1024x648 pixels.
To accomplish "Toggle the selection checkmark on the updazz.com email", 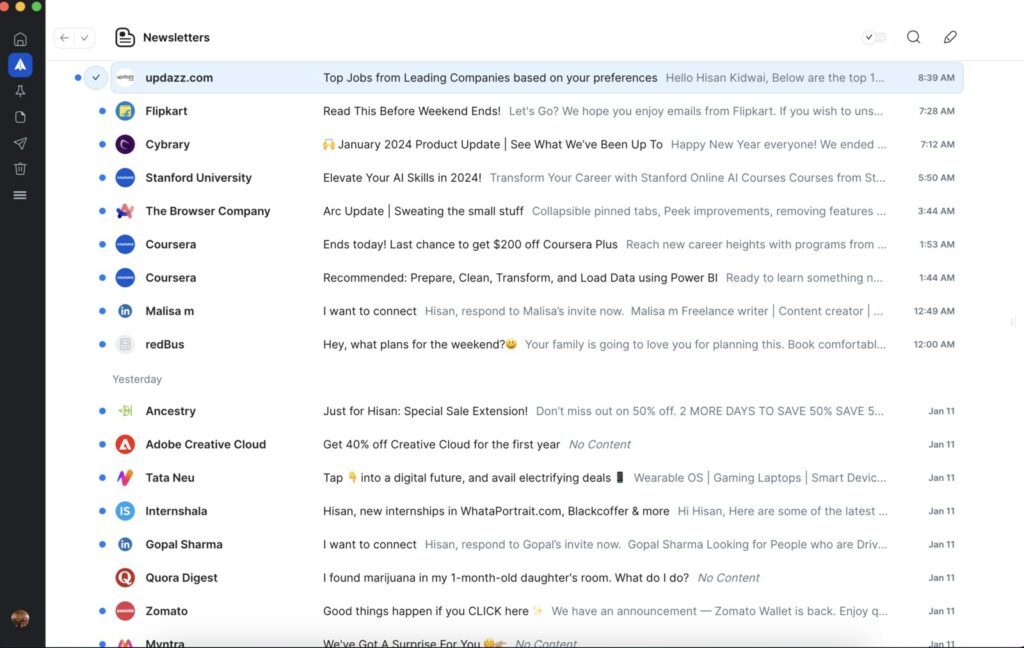I will [96, 77].
